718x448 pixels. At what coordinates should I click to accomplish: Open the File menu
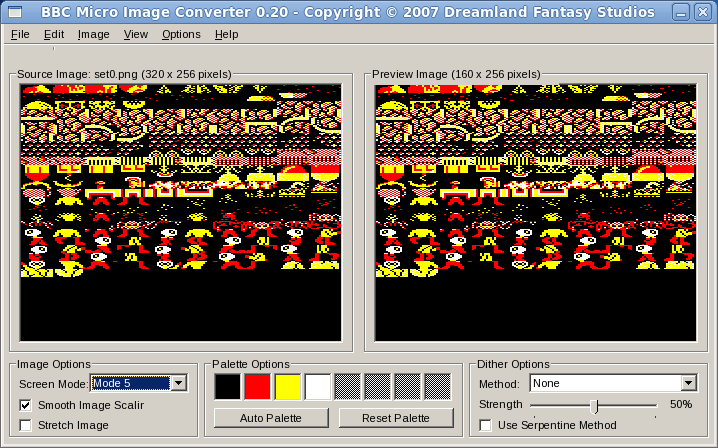pyautogui.click(x=20, y=34)
